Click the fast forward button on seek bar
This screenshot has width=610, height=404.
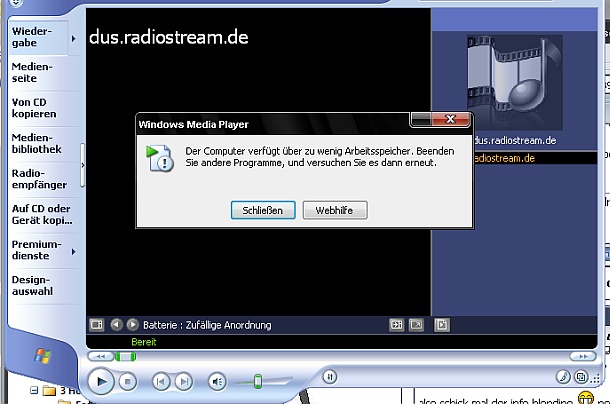pyautogui.click(x=582, y=357)
